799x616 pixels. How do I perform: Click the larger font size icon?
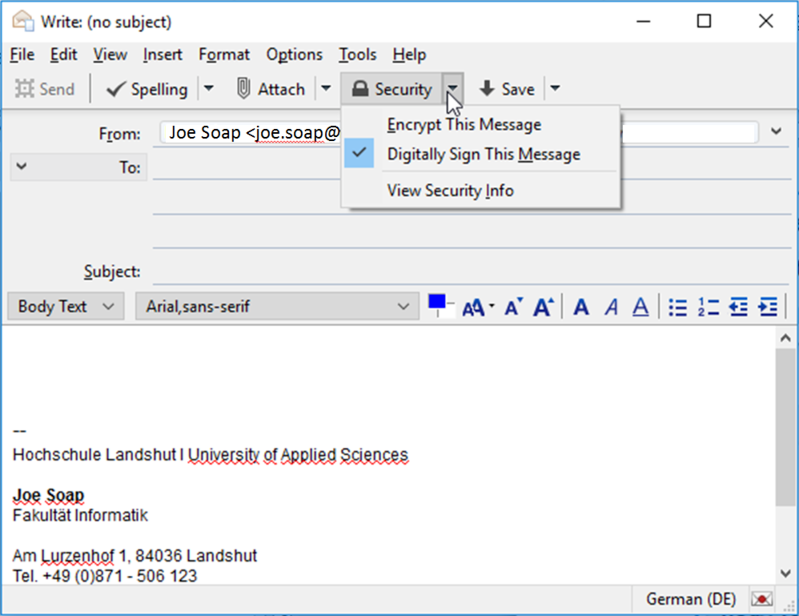coord(543,307)
